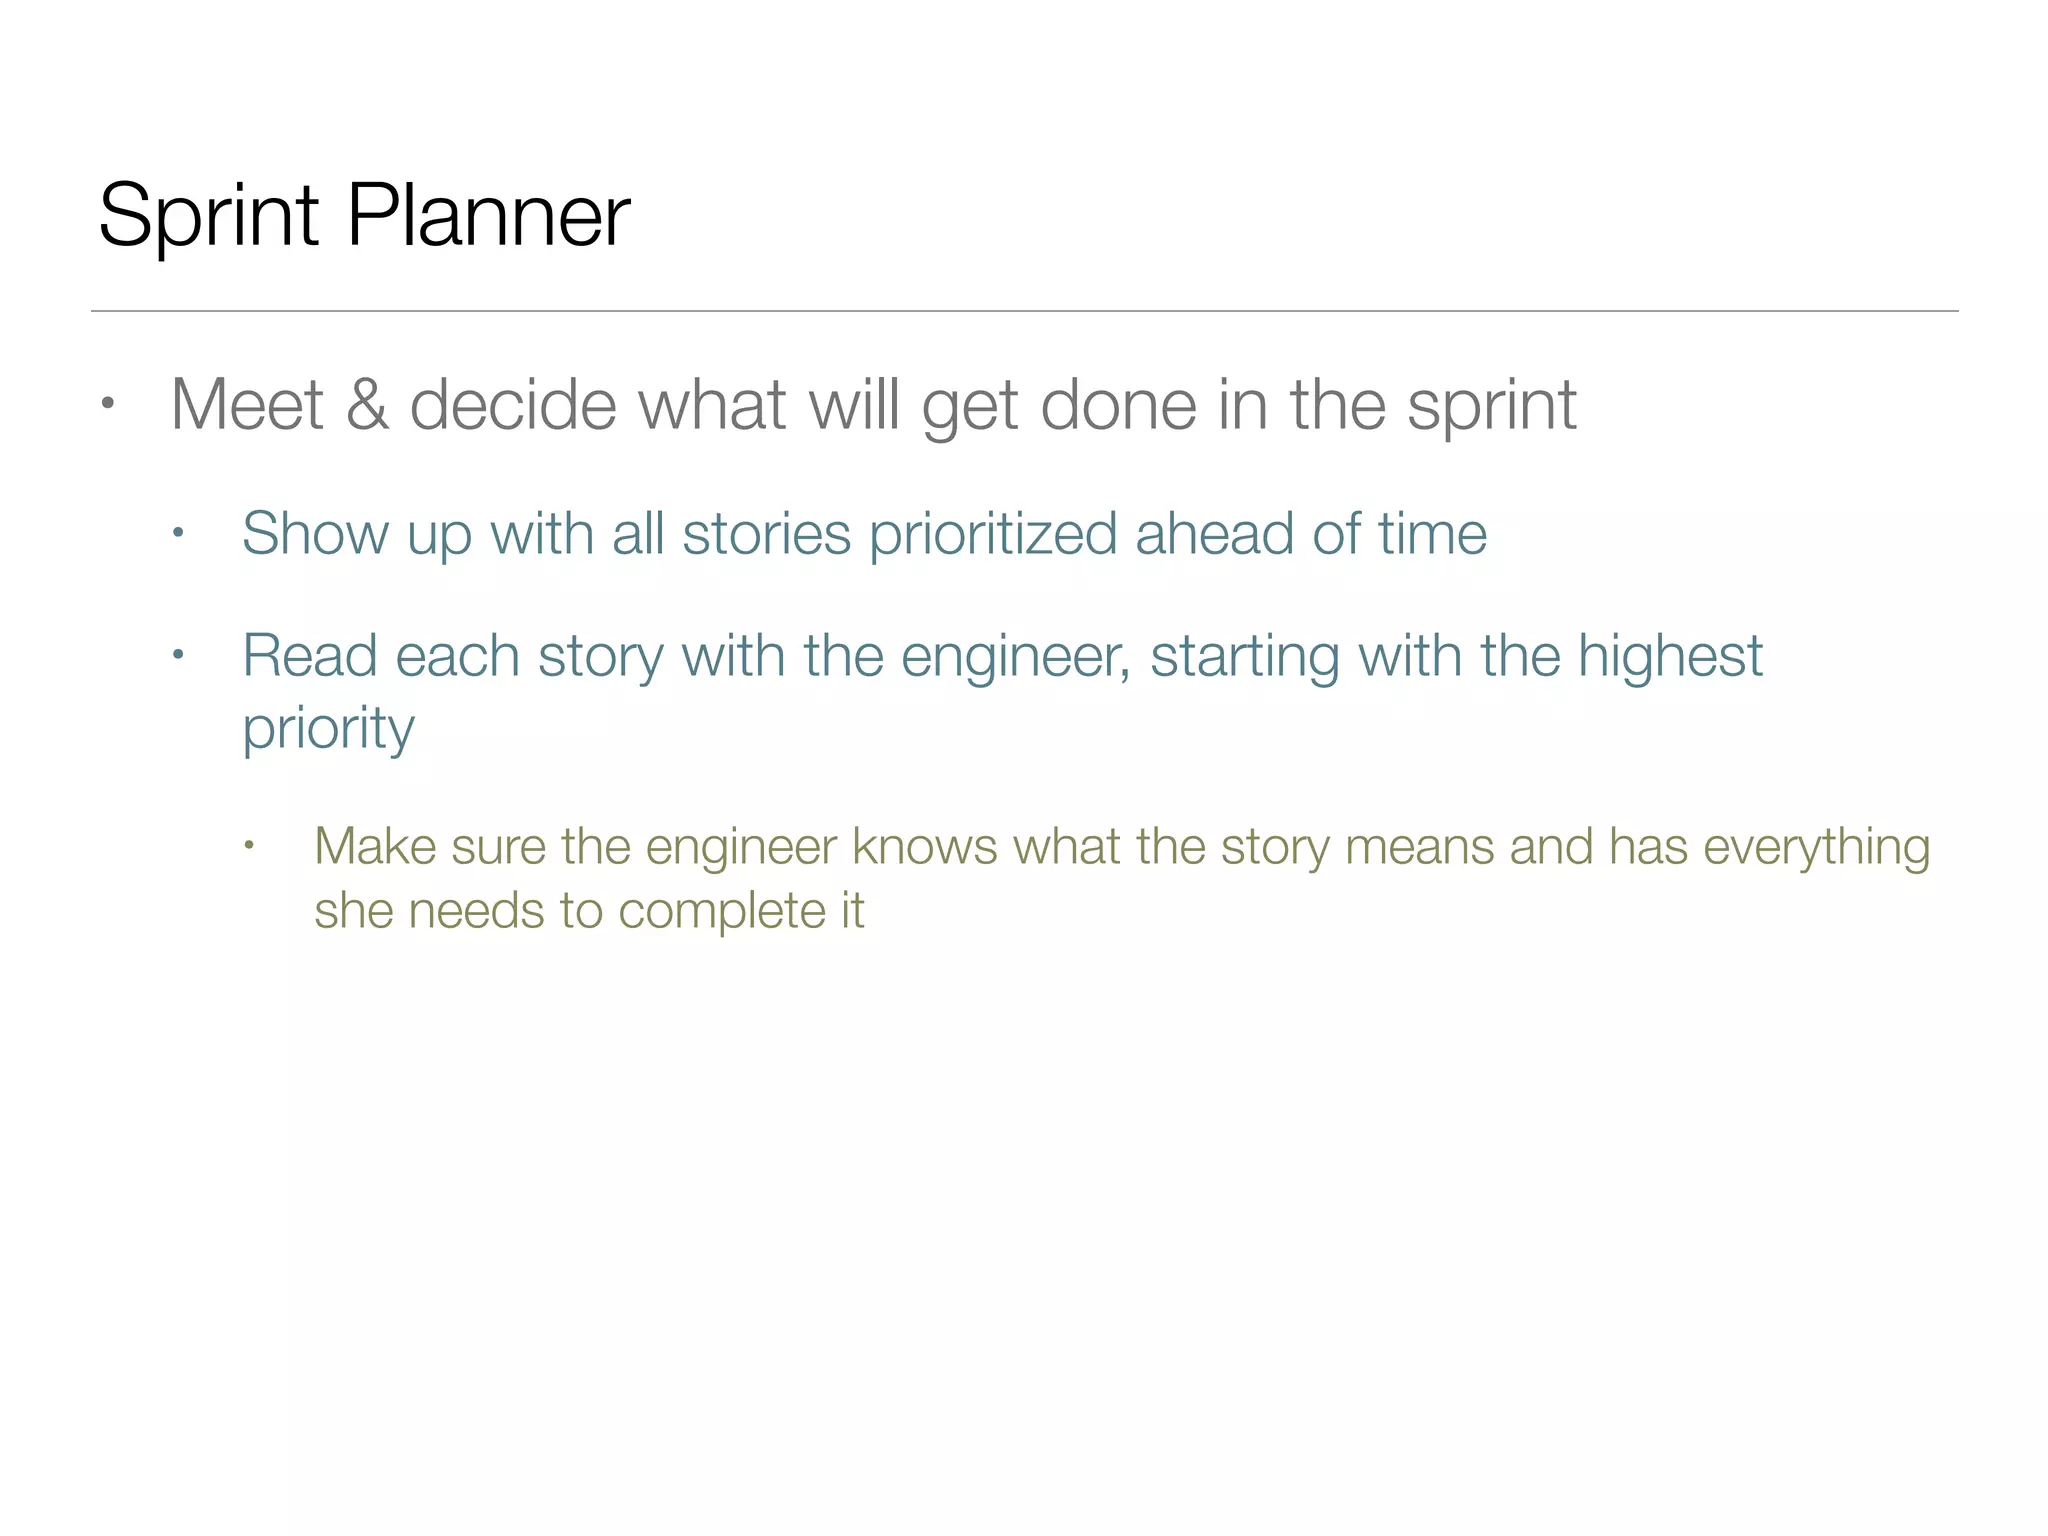The width and height of the screenshot is (2048, 1536).
Task: Click the word "Meet" in the first bullet
Action: (x=246, y=405)
